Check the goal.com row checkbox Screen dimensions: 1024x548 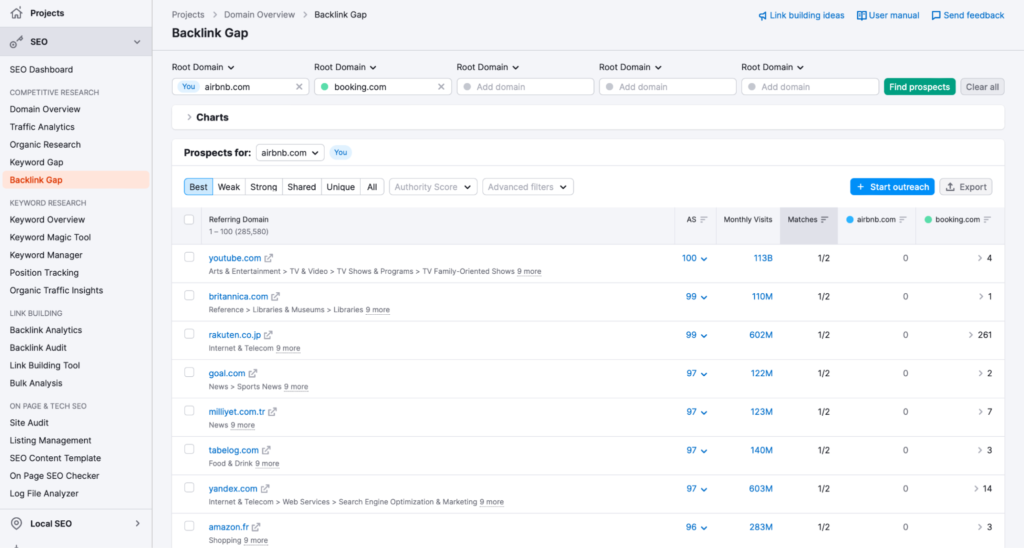point(189,372)
